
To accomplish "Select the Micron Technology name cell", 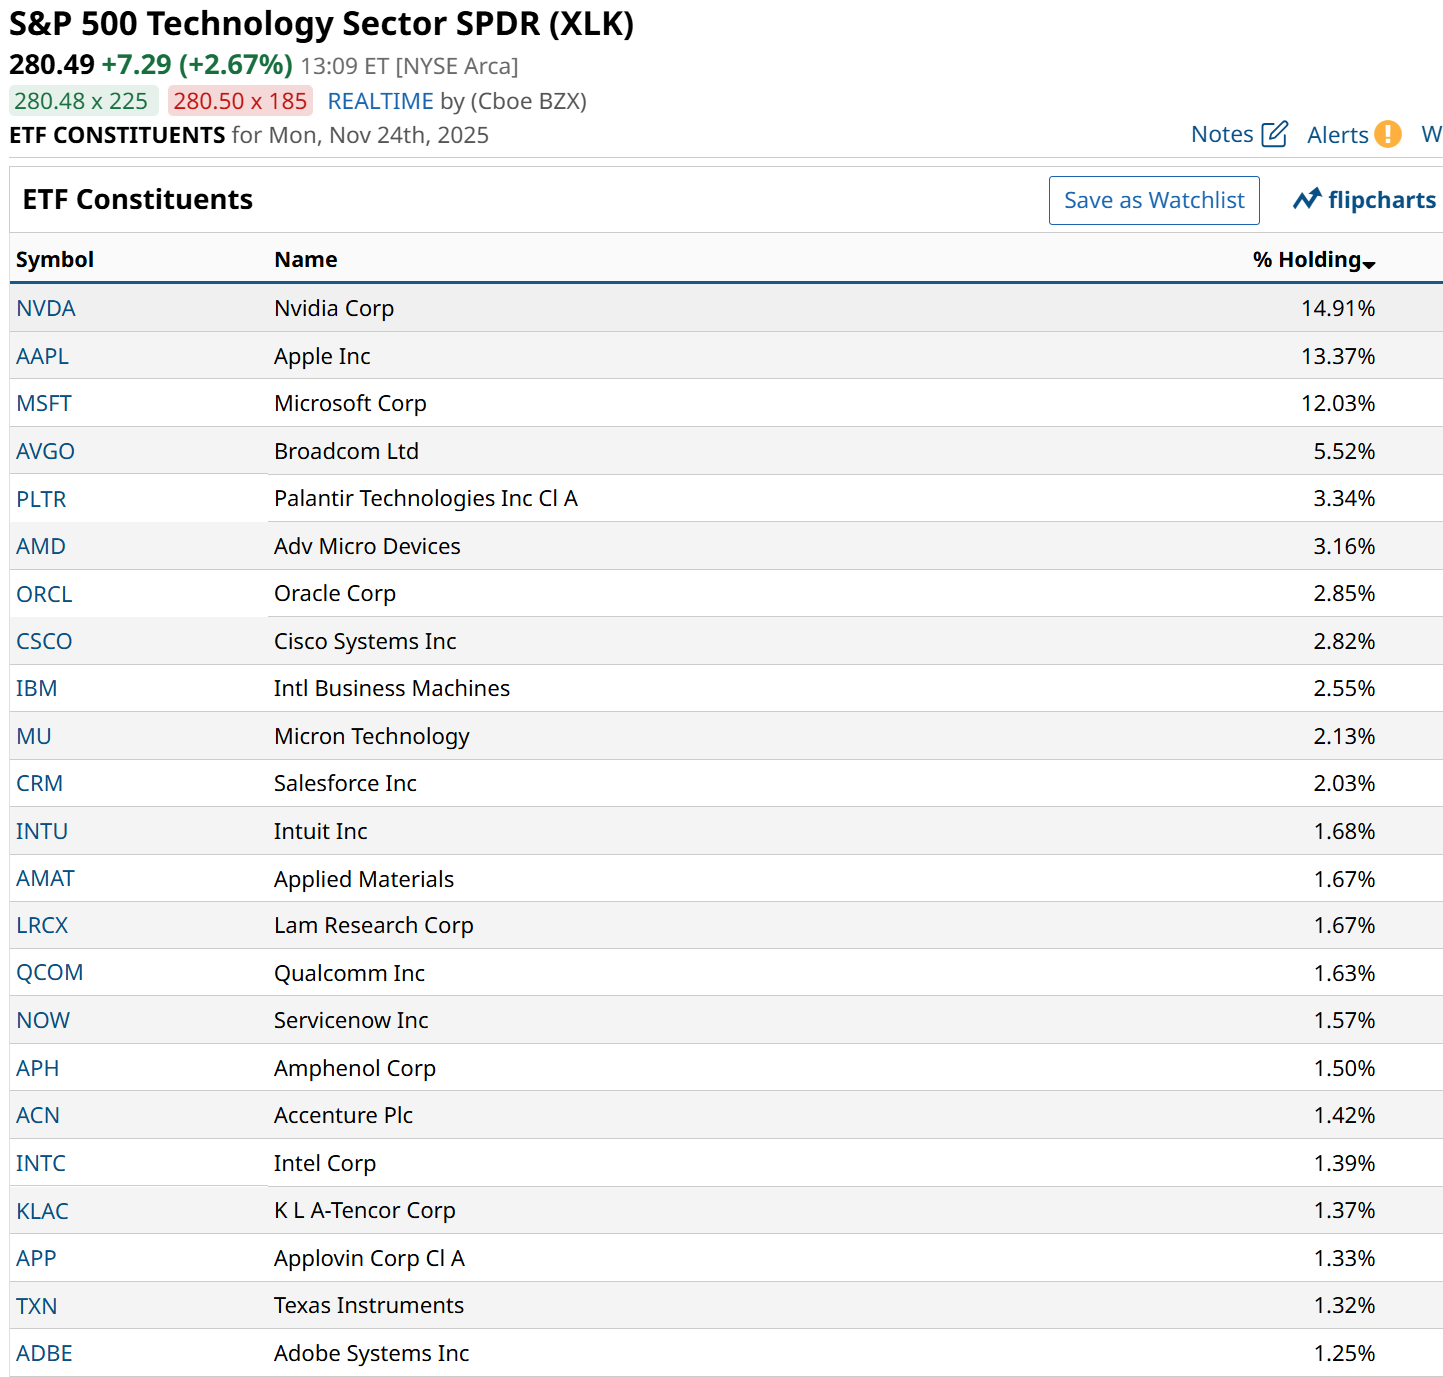I will pyautogui.click(x=372, y=736).
